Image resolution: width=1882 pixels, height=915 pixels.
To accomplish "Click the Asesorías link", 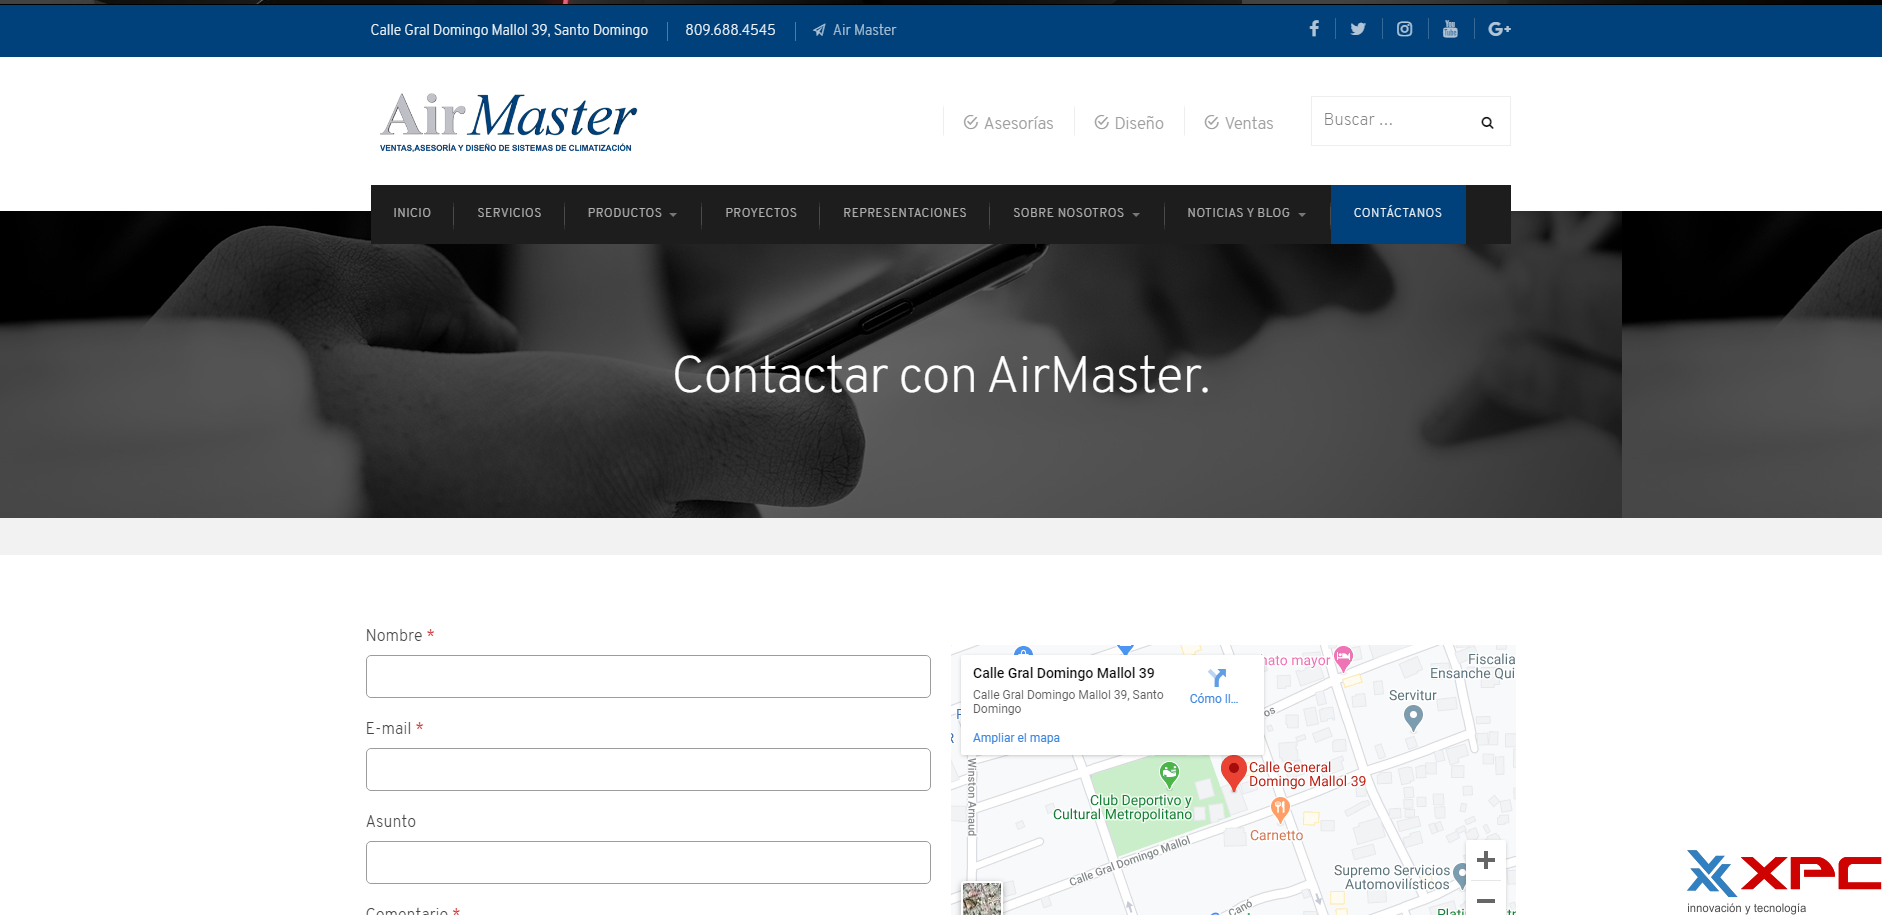I will 1018,123.
